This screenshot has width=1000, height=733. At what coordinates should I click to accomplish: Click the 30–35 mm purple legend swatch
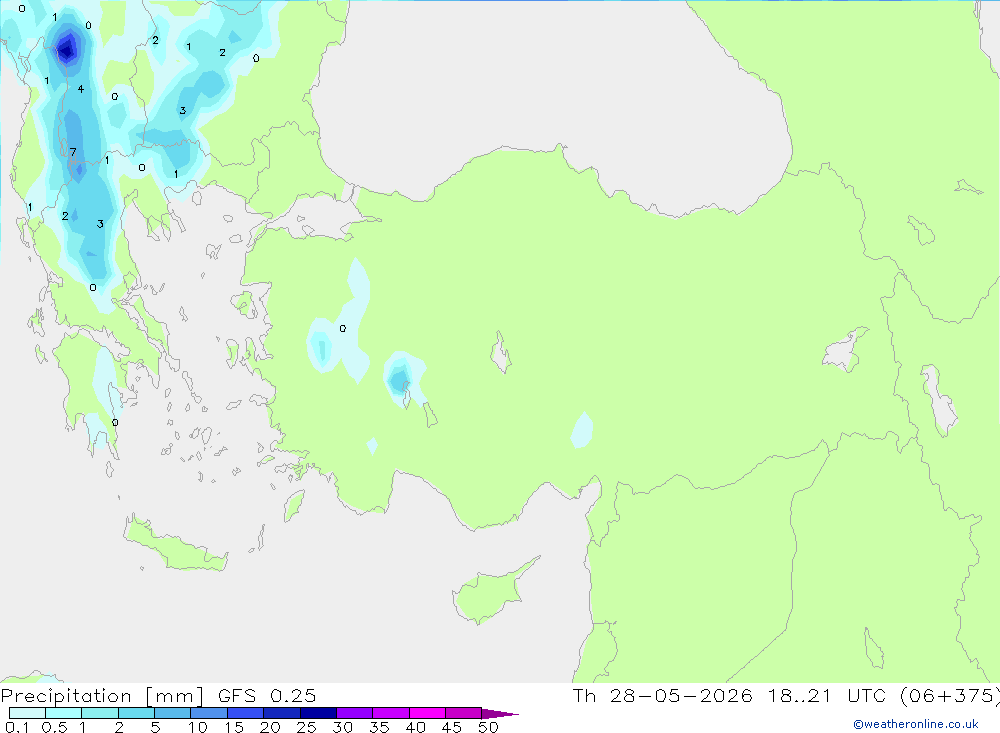point(355,713)
